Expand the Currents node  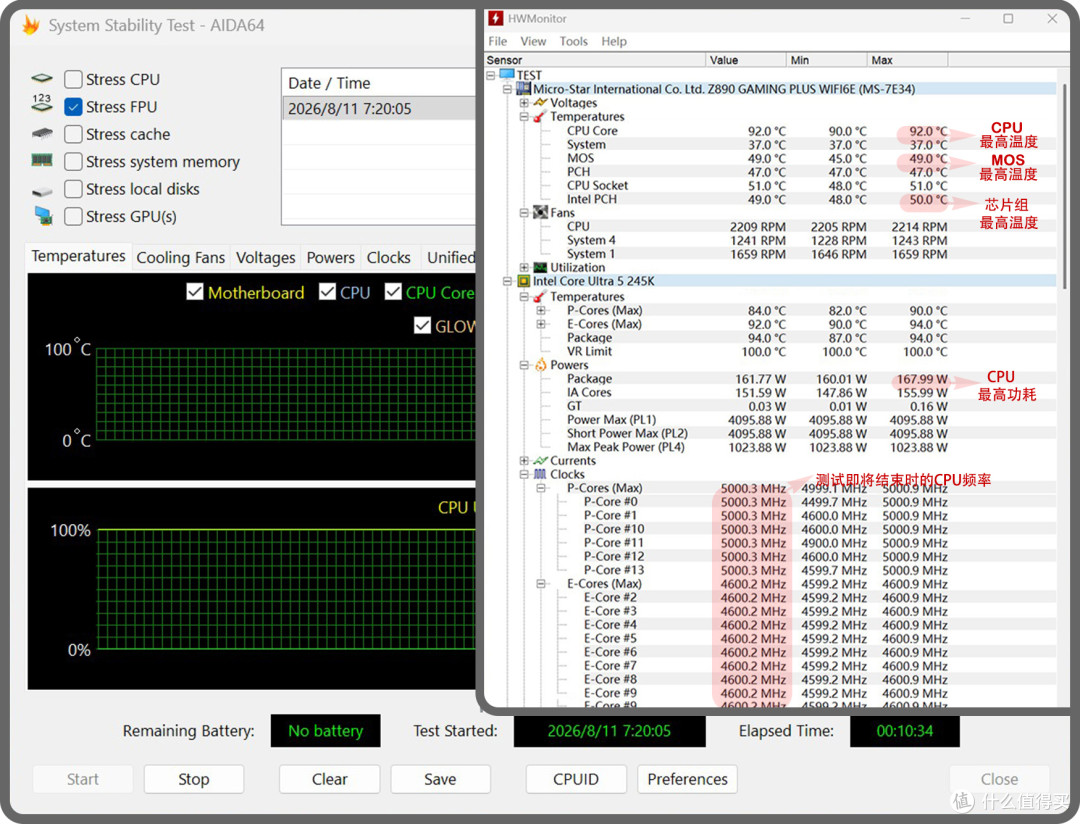coord(524,460)
